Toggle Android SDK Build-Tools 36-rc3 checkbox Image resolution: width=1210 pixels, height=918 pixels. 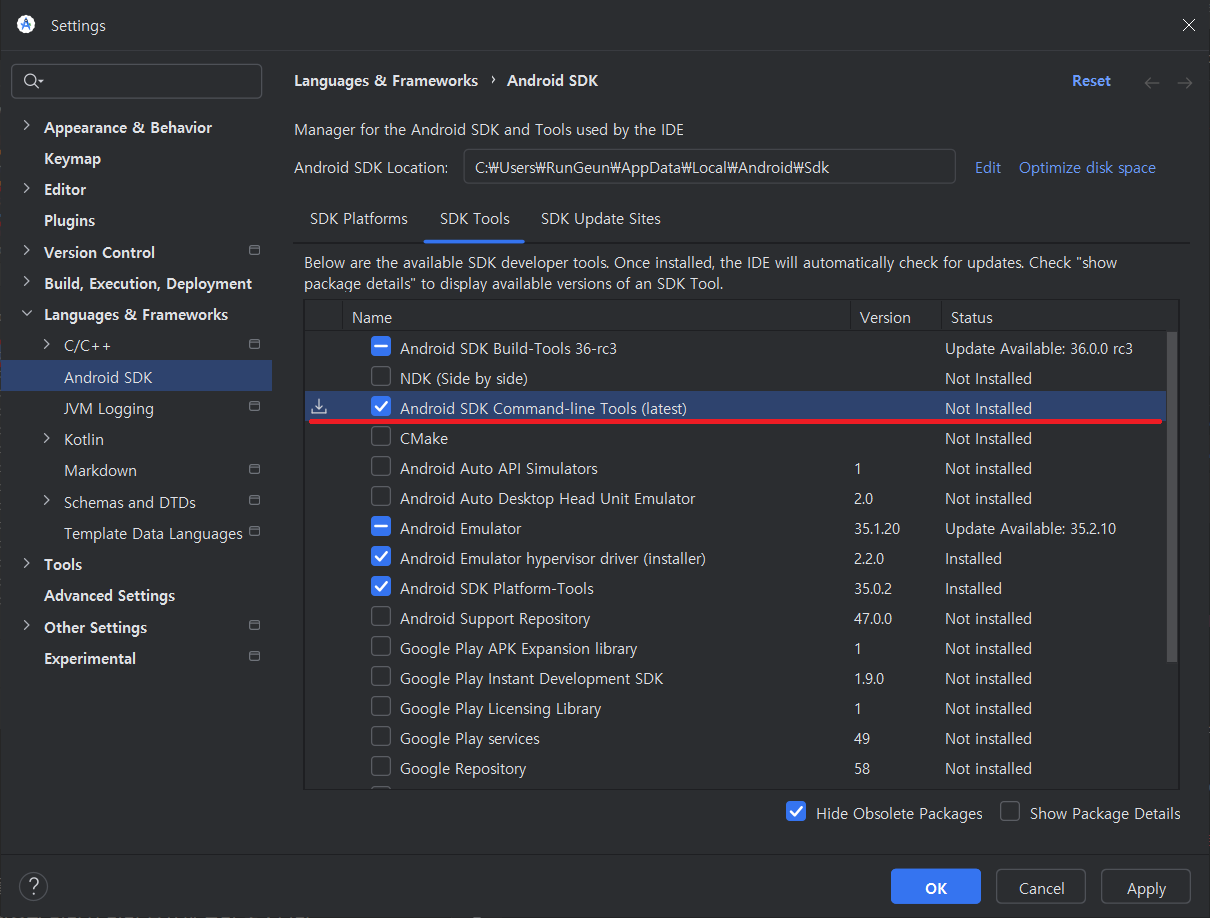click(x=381, y=347)
